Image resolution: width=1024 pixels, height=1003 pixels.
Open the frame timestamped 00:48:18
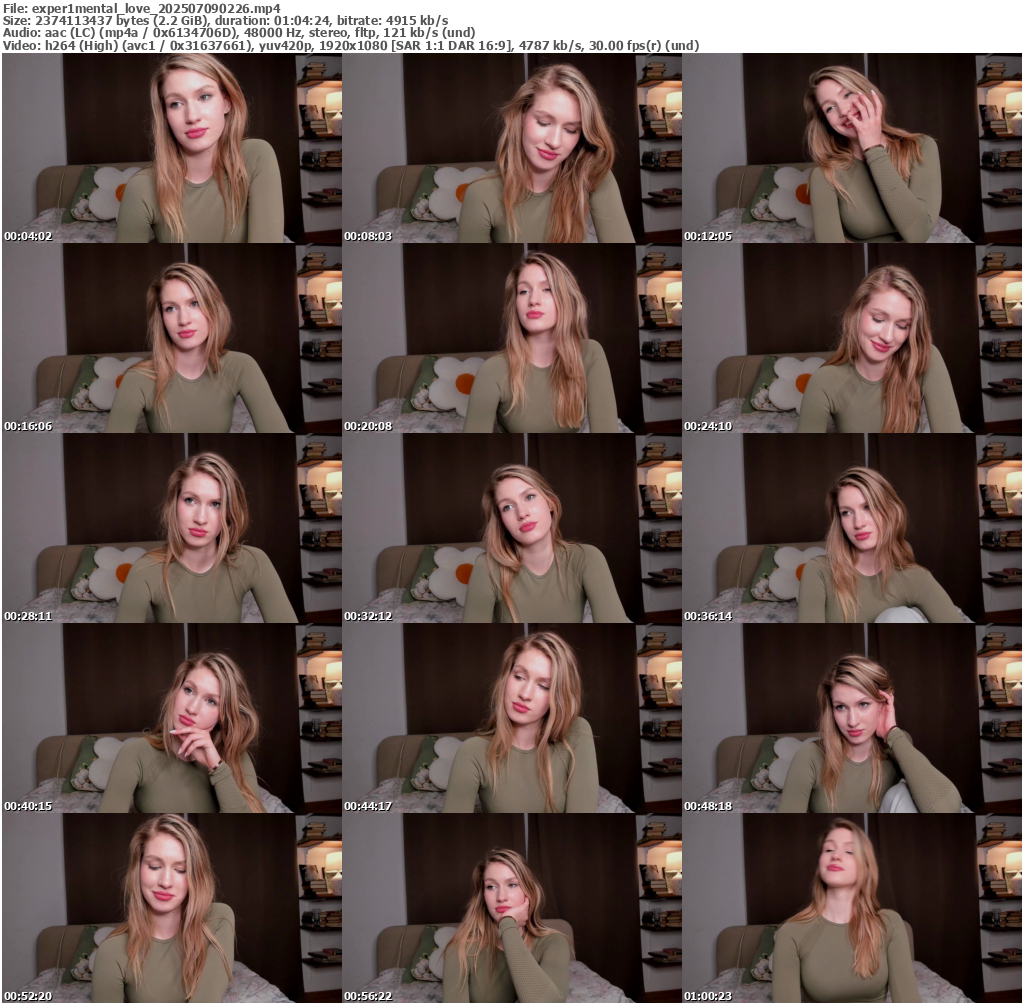852,718
